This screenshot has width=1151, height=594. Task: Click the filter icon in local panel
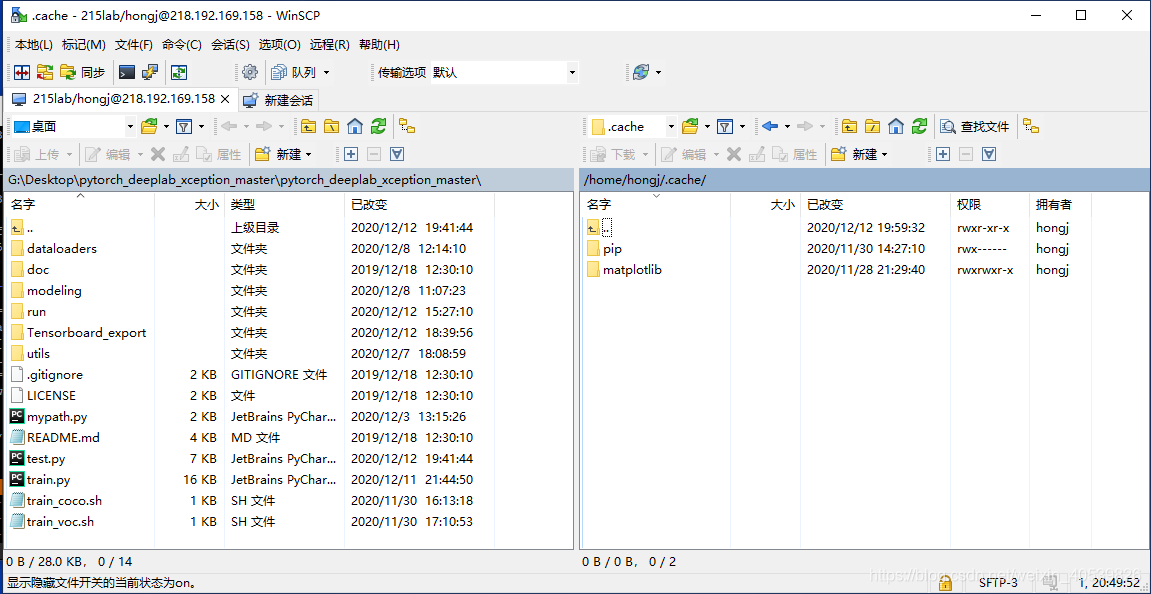point(184,126)
